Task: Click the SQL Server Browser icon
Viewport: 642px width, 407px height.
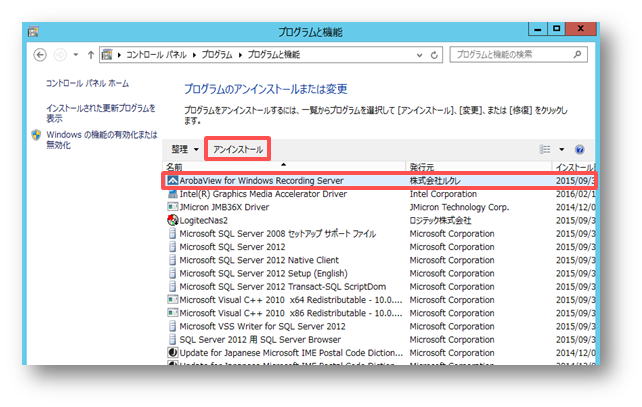Action: tap(172, 339)
